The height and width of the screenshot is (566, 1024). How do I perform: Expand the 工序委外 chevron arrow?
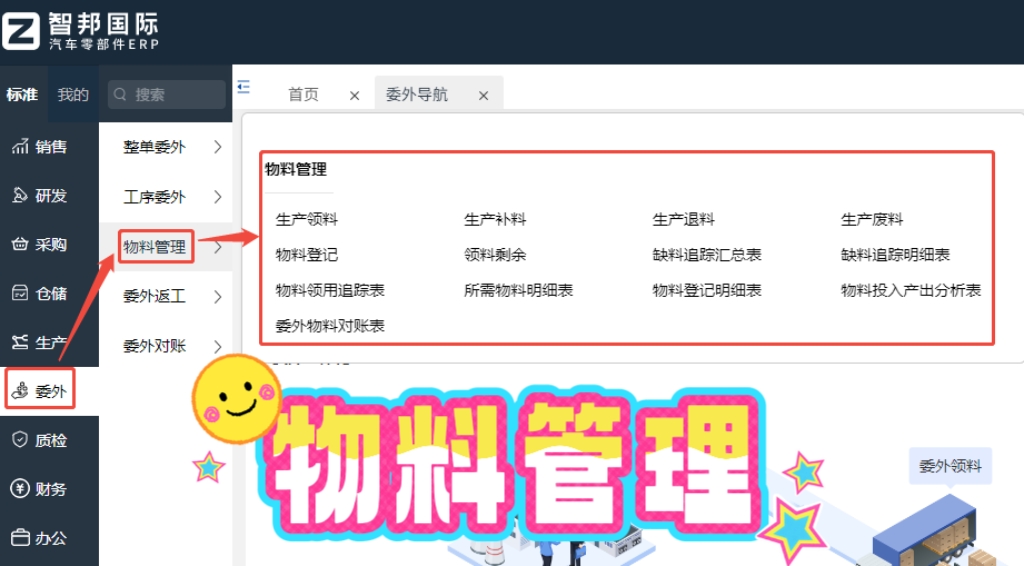click(217, 197)
